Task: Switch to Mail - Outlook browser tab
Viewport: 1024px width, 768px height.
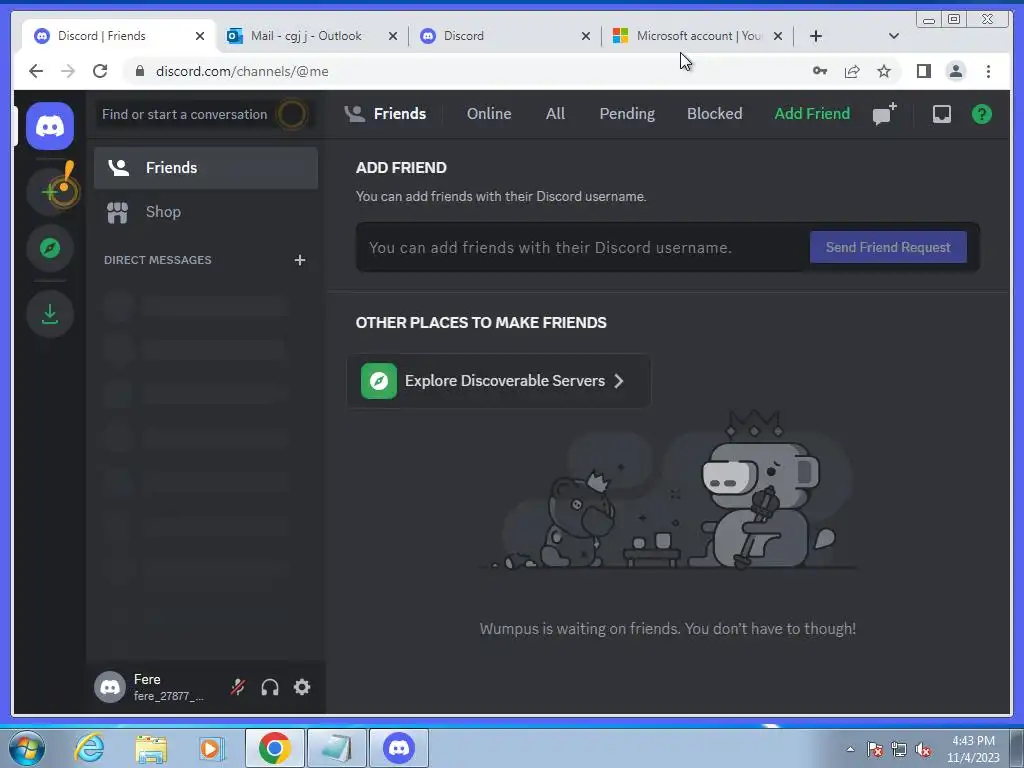Action: (x=312, y=36)
